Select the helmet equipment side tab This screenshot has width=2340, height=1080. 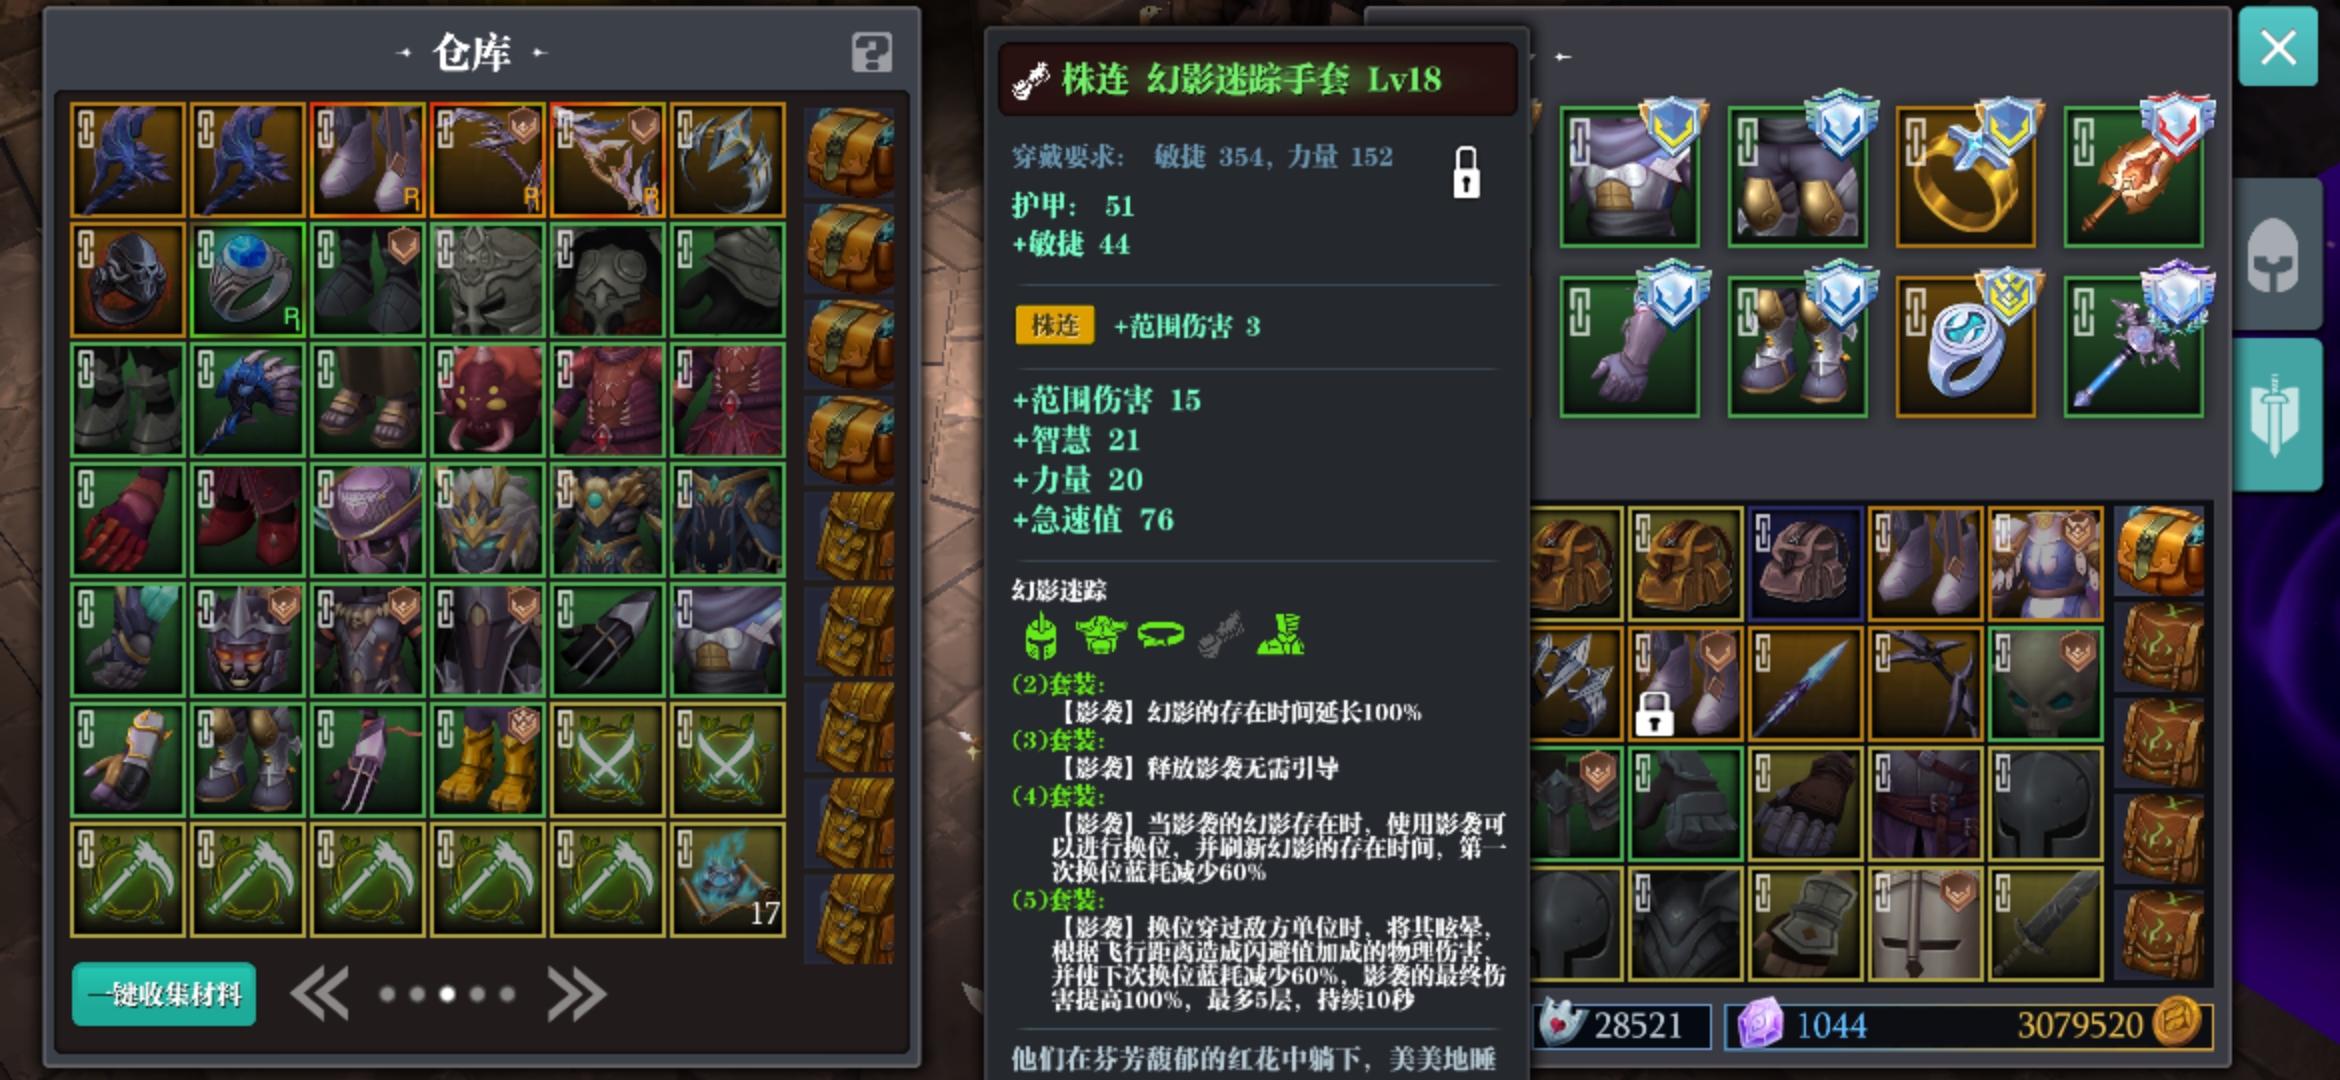click(2275, 255)
